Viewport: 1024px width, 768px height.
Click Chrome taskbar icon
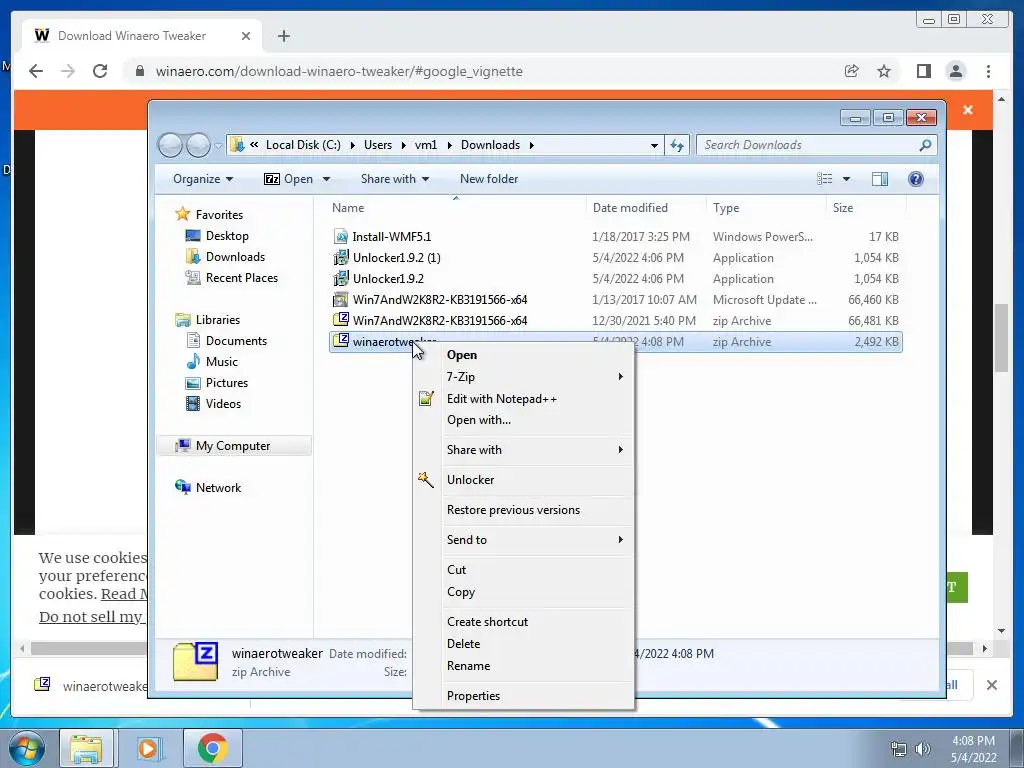(213, 748)
